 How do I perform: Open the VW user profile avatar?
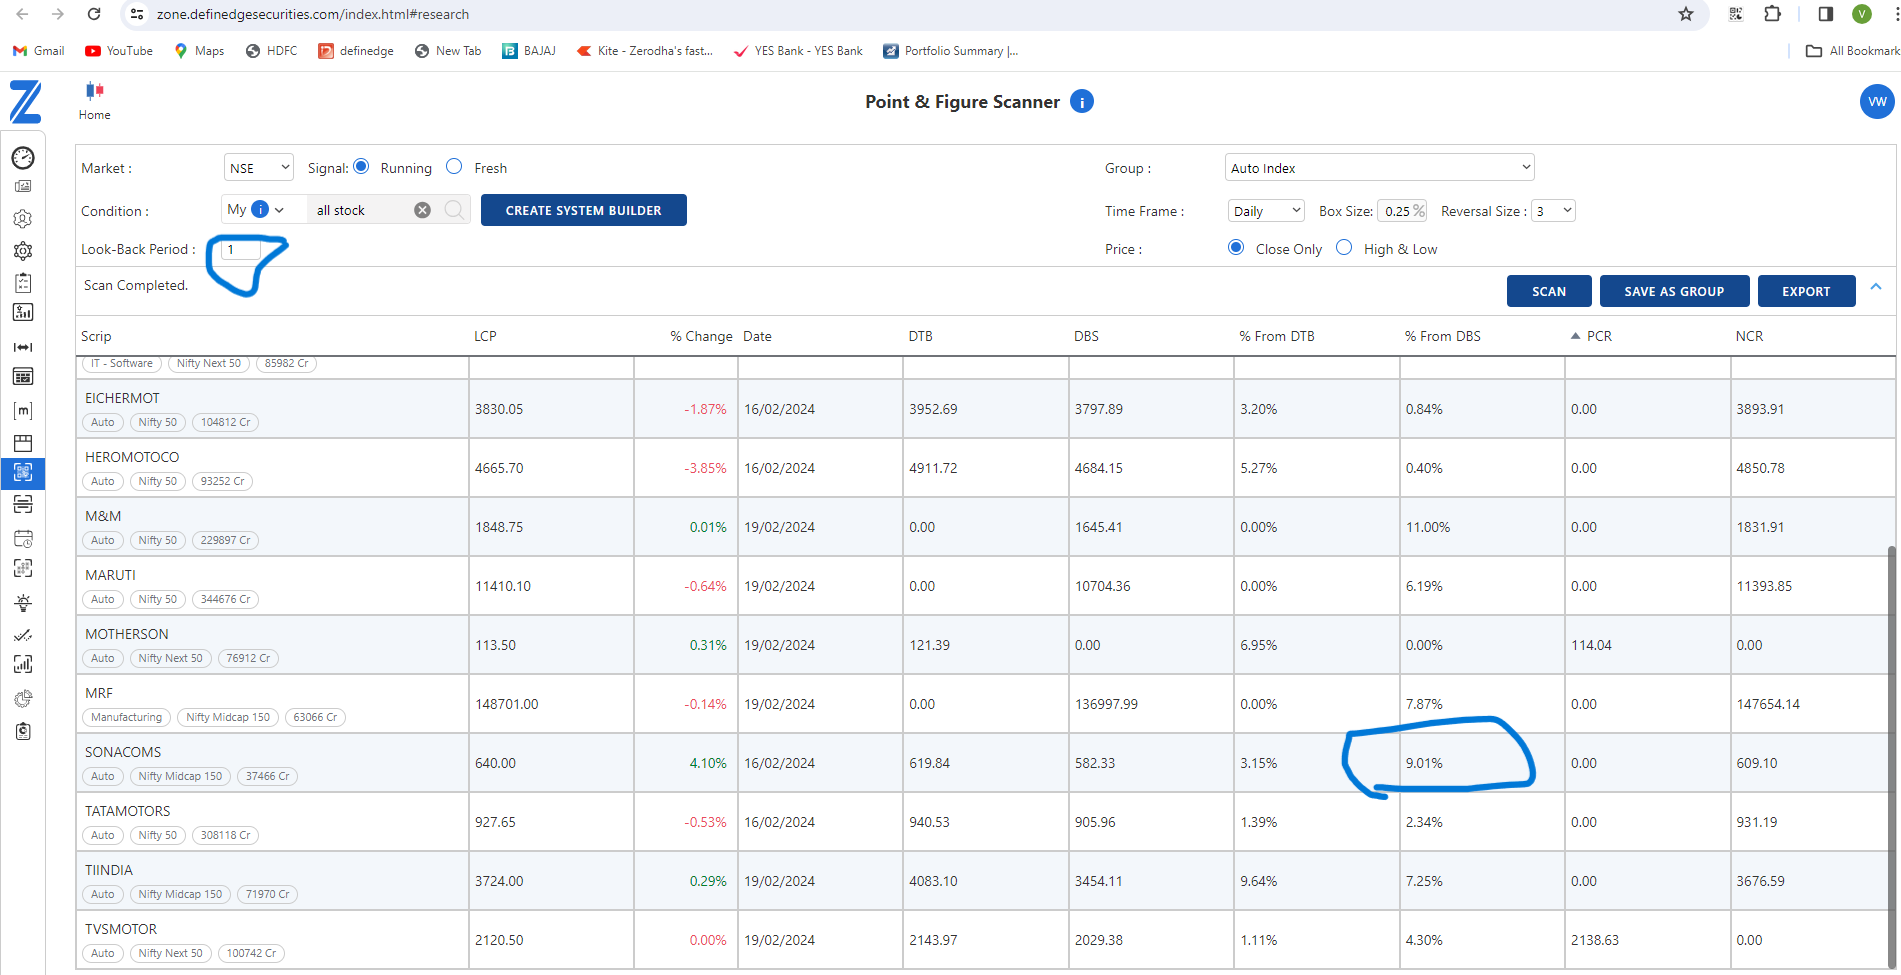pyautogui.click(x=1877, y=102)
